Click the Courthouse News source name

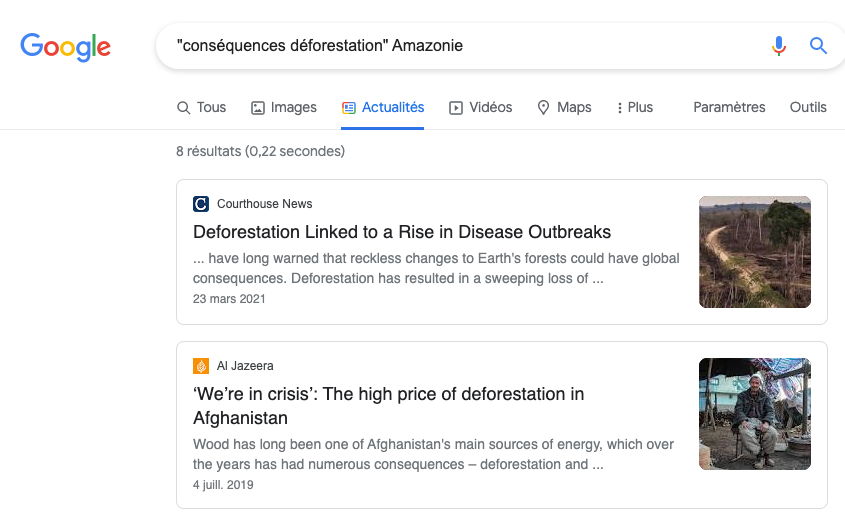point(264,204)
